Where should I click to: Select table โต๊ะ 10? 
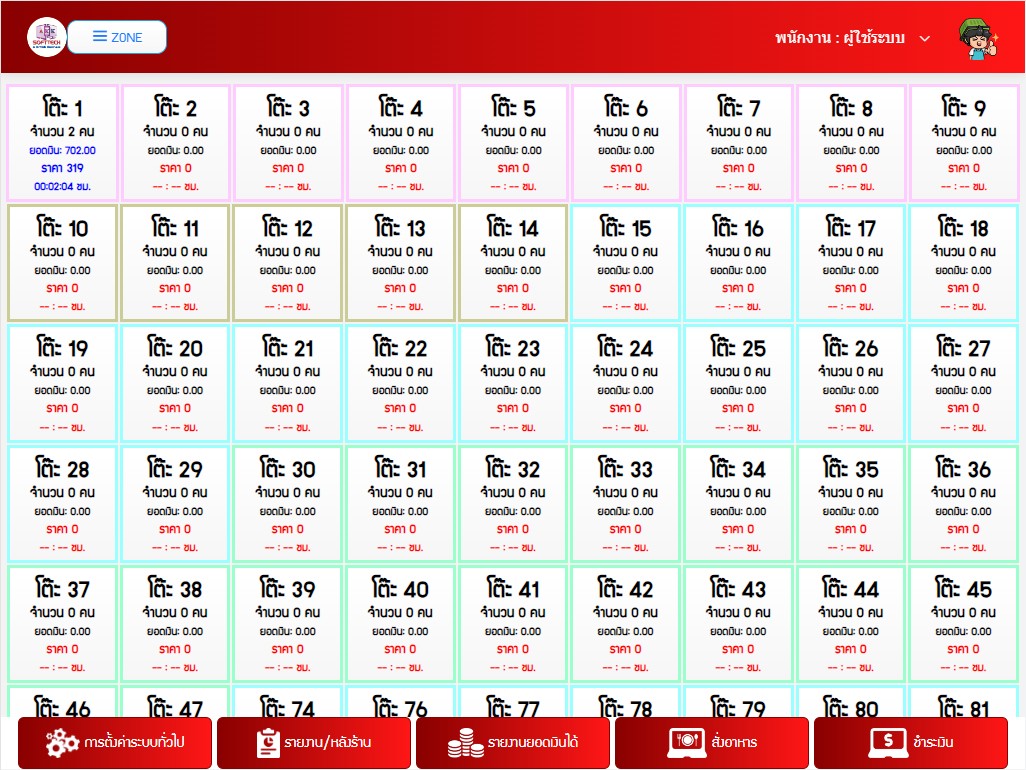point(63,263)
